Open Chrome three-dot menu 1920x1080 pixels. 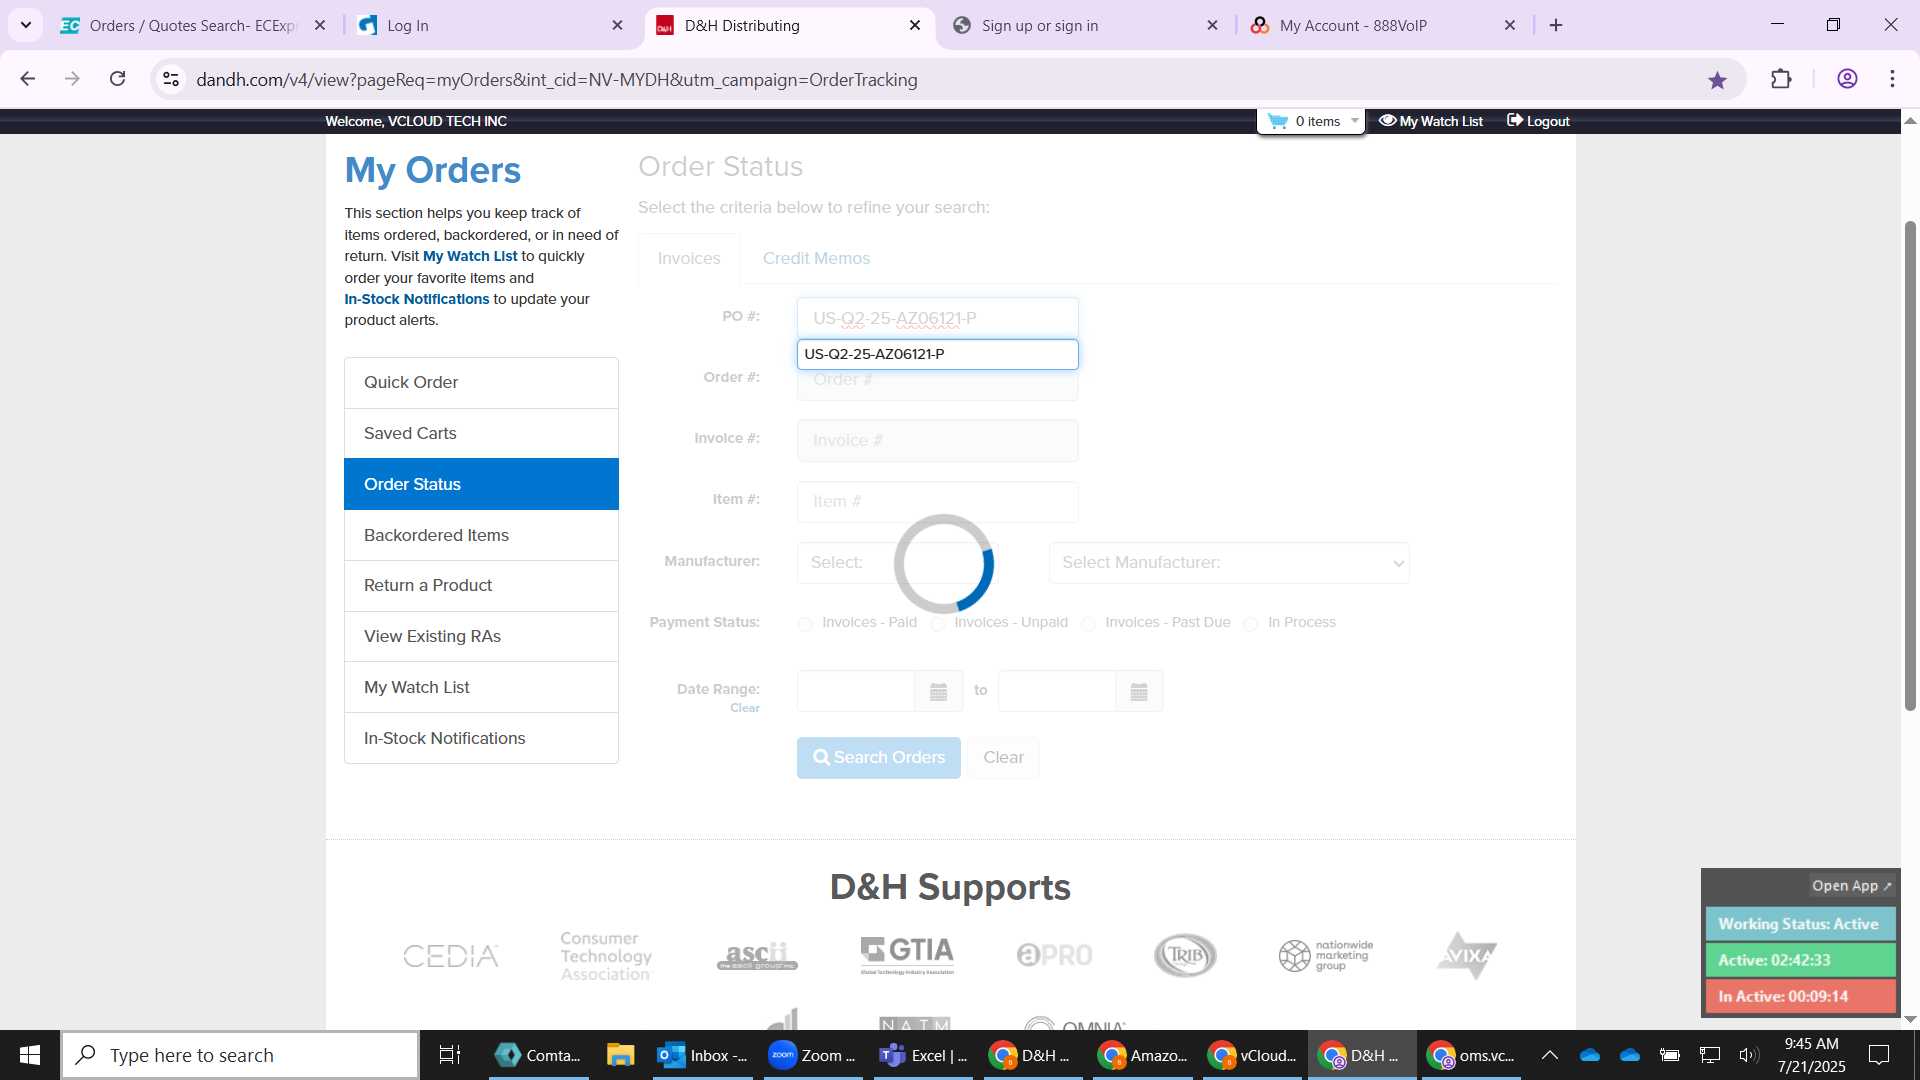(1892, 79)
